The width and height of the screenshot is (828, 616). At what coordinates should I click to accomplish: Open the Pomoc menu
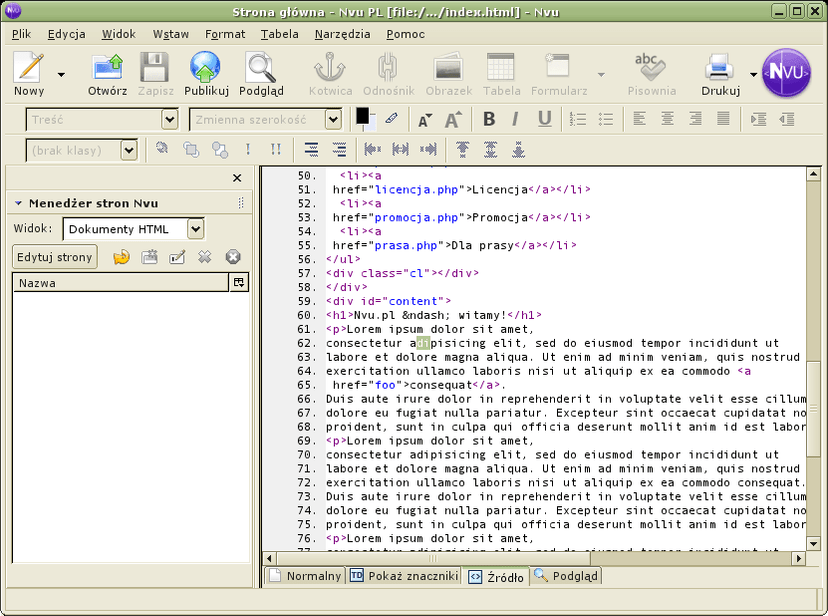click(x=405, y=34)
